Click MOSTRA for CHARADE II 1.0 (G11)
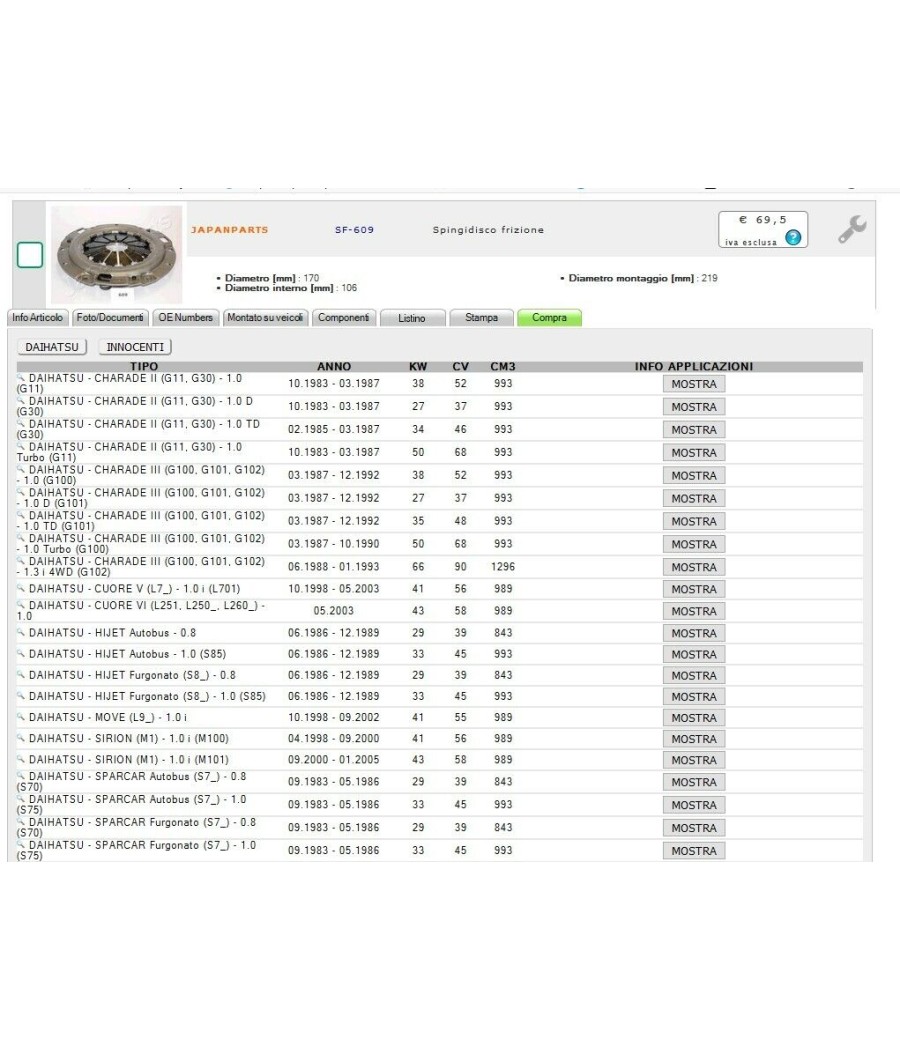Image resolution: width=900 pixels, height=1050 pixels. [x=694, y=384]
